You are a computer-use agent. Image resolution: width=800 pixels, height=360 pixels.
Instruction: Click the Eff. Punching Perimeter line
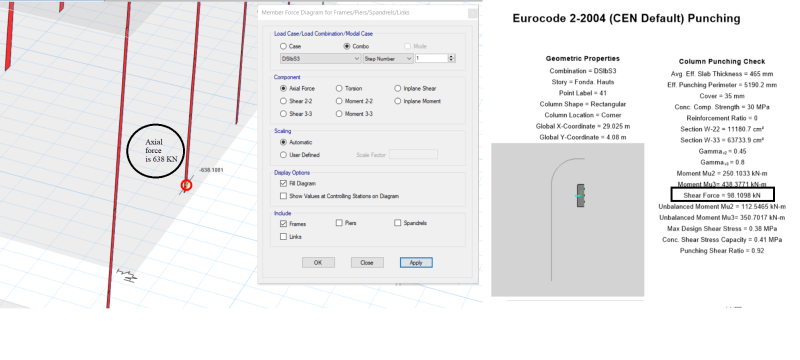coord(722,85)
